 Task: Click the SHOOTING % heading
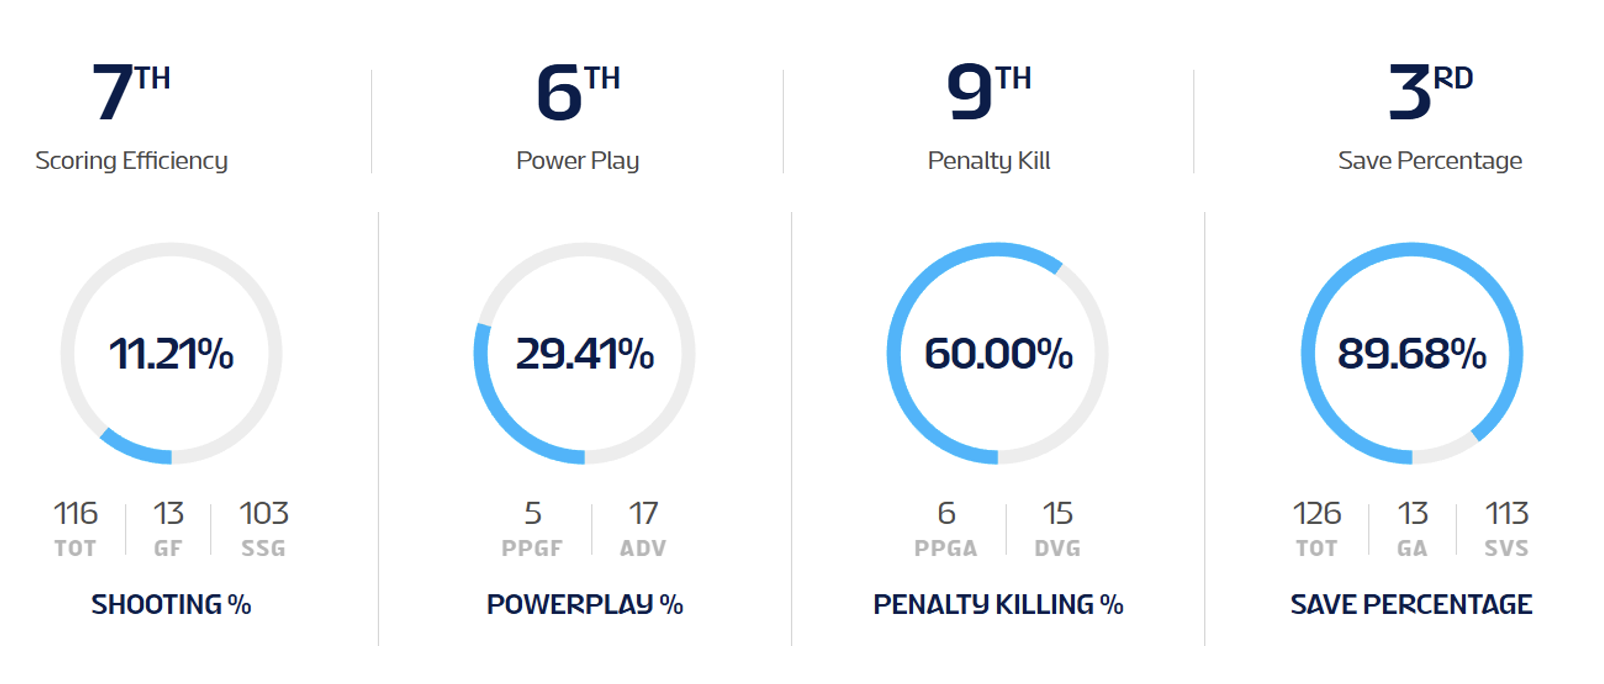coord(171,605)
